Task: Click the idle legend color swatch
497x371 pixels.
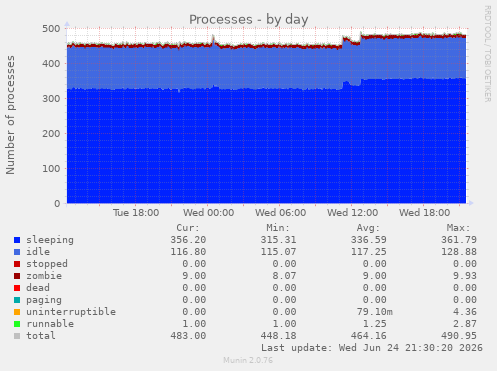Action: pos(17,252)
